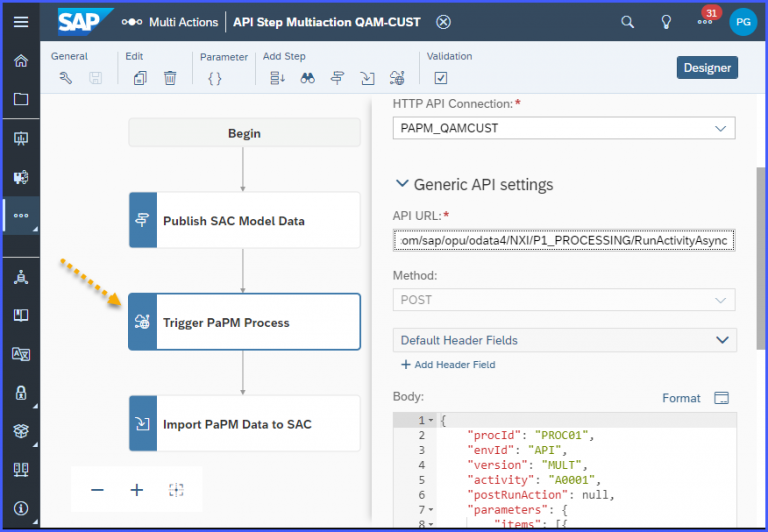Open Parameters curly braces icon
The height and width of the screenshot is (532, 768).
click(x=215, y=78)
